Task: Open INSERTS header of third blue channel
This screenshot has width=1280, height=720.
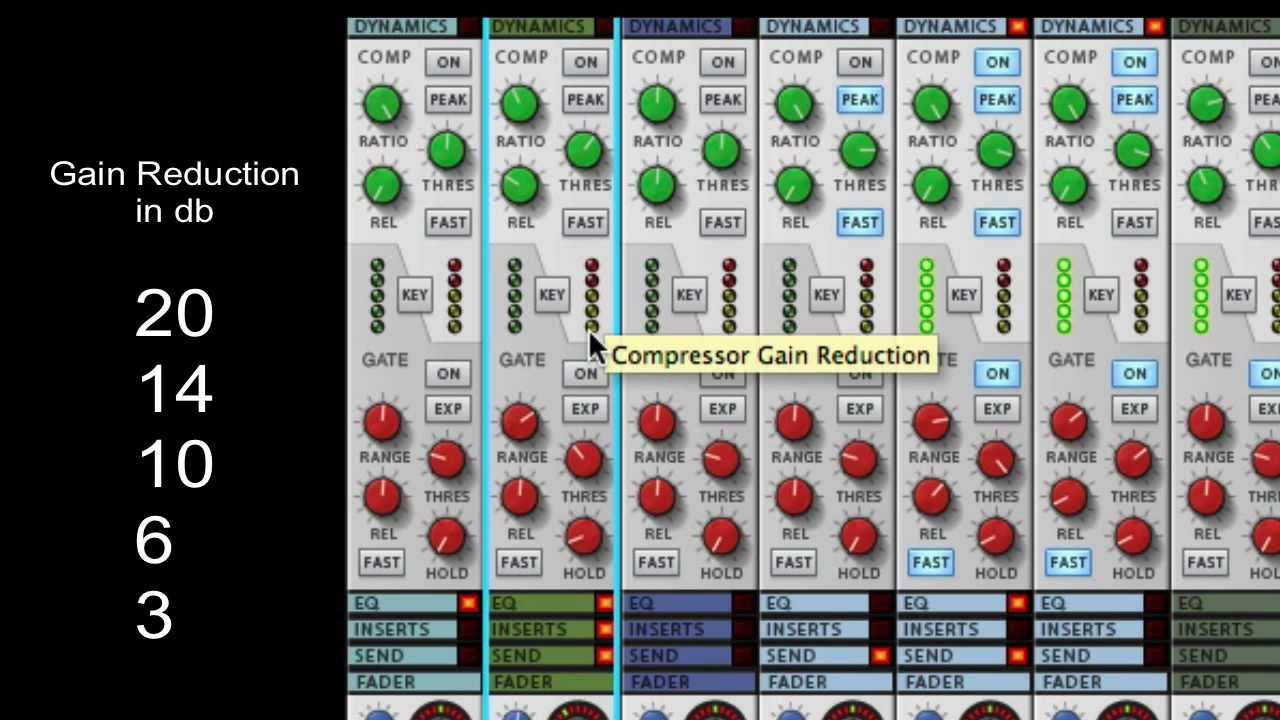Action: click(x=678, y=630)
